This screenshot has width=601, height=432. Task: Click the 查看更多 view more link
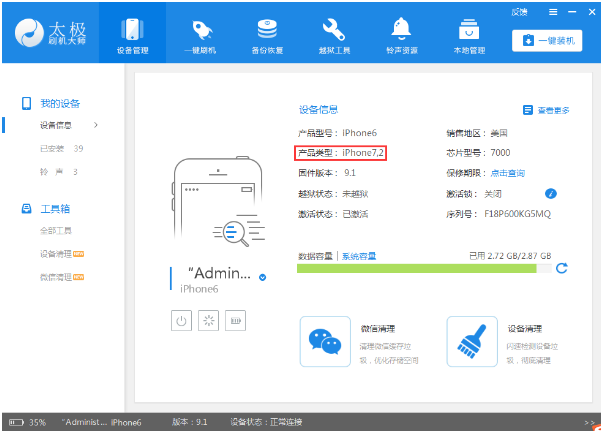553,110
